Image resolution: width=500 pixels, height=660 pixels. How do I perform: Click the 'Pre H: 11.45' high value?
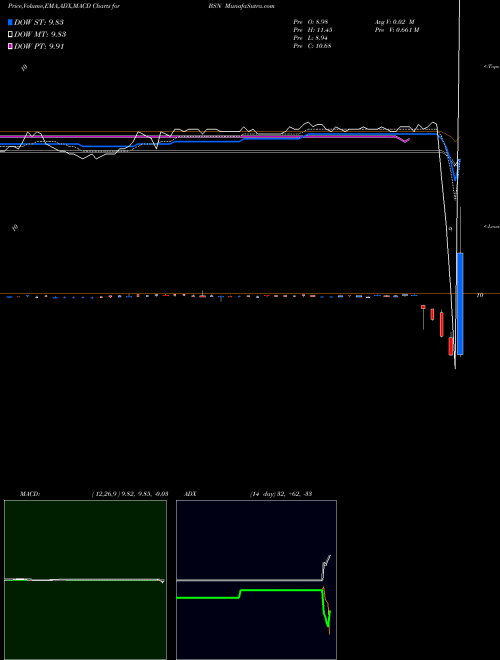(313, 30)
